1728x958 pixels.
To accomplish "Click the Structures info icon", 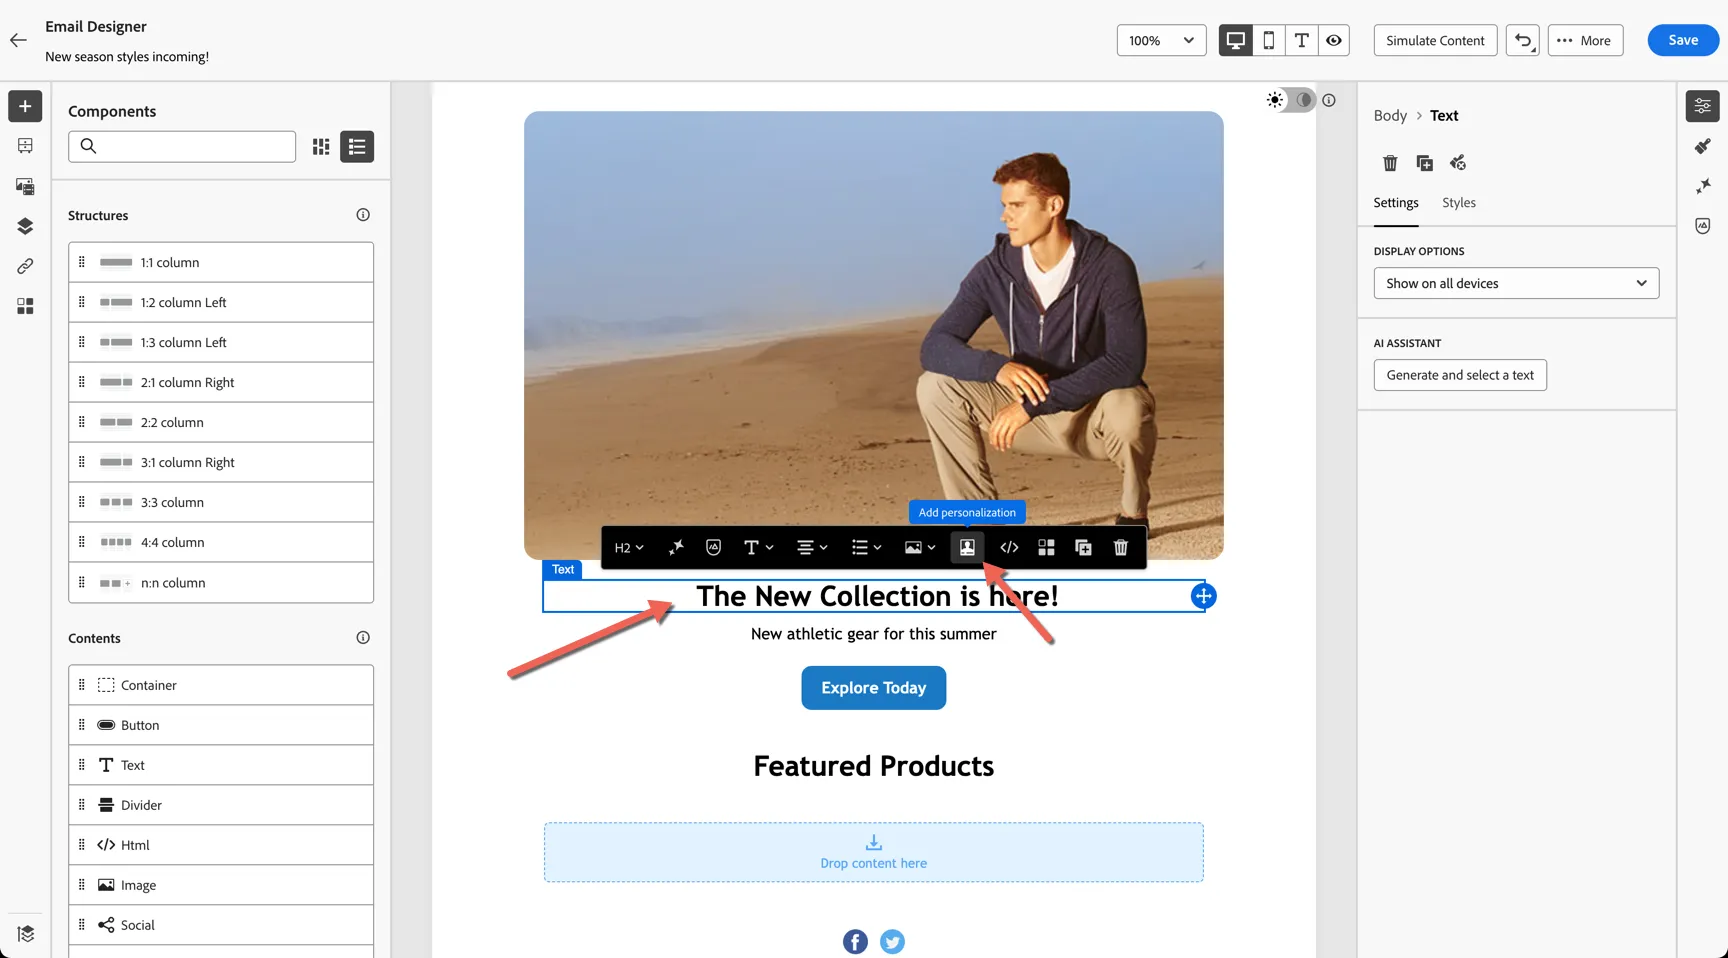I will coord(363,215).
